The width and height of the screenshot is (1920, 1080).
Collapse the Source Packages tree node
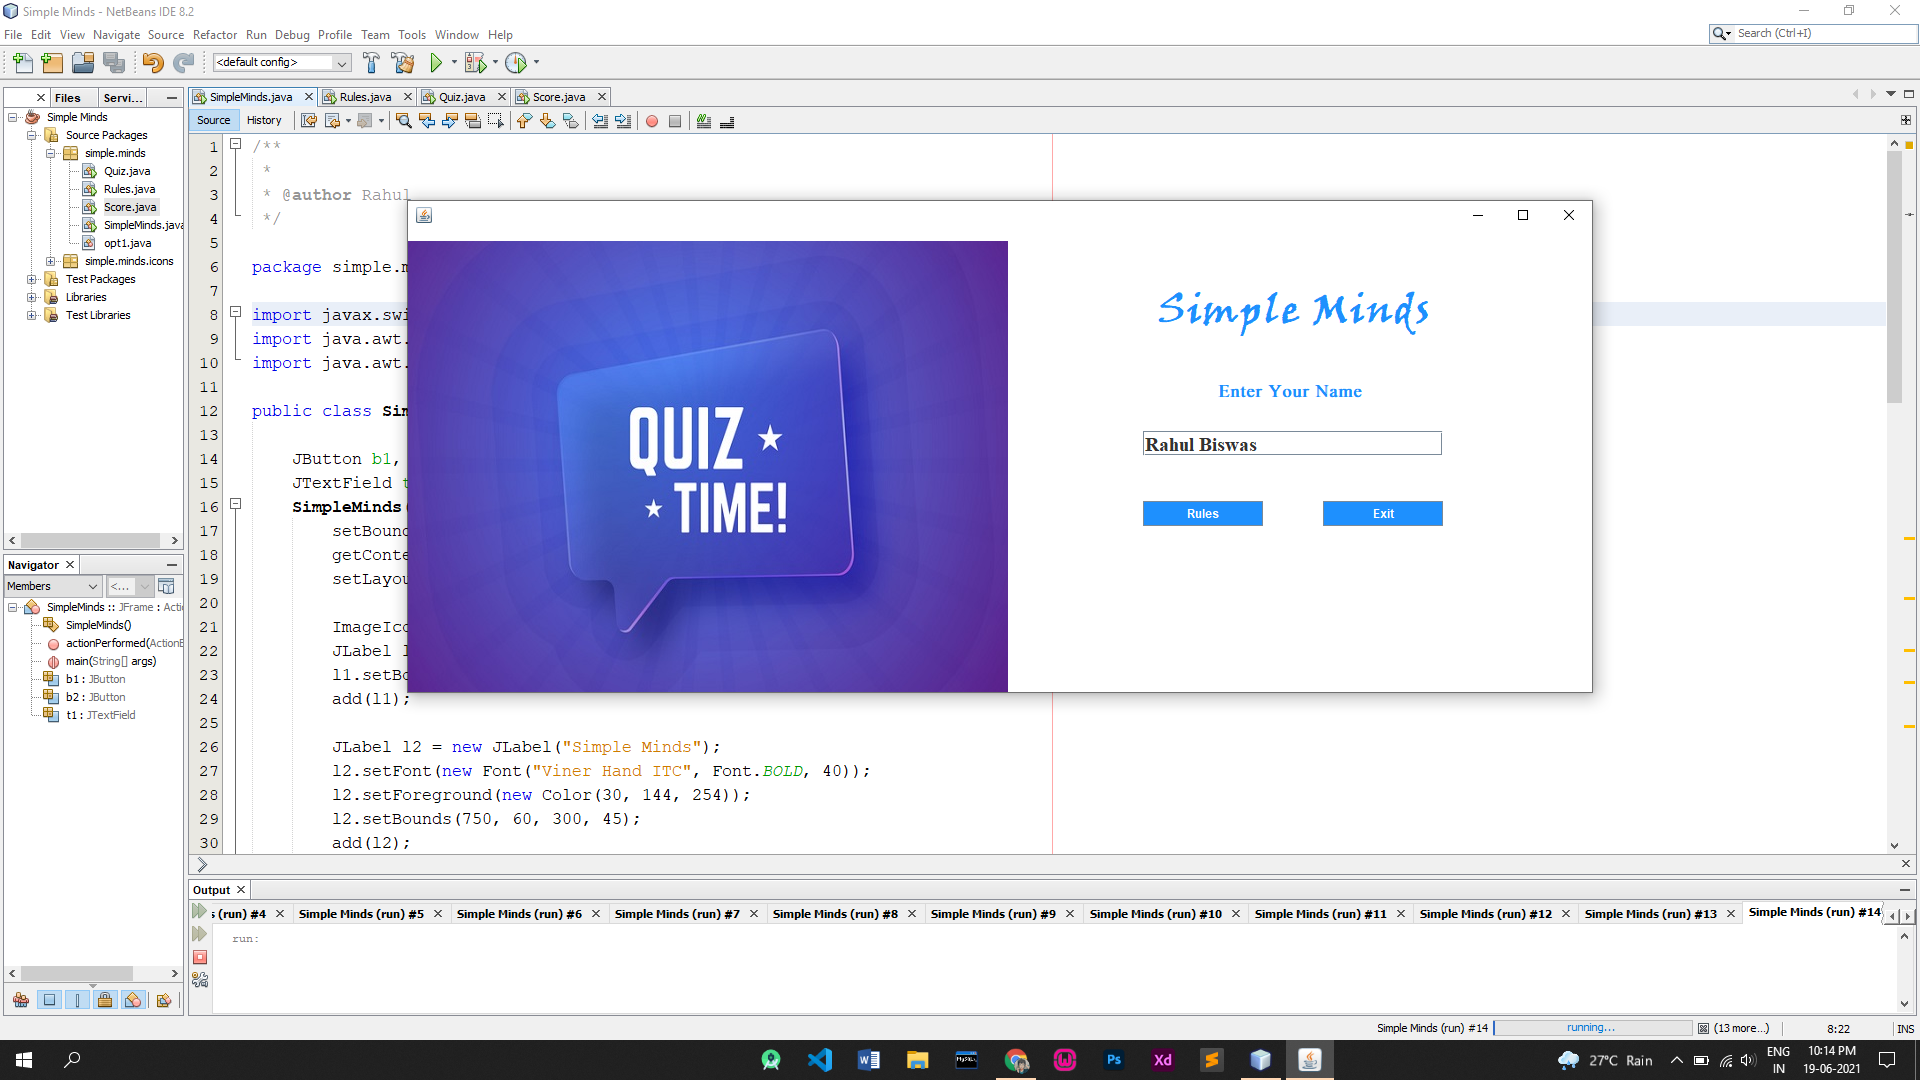(32, 135)
